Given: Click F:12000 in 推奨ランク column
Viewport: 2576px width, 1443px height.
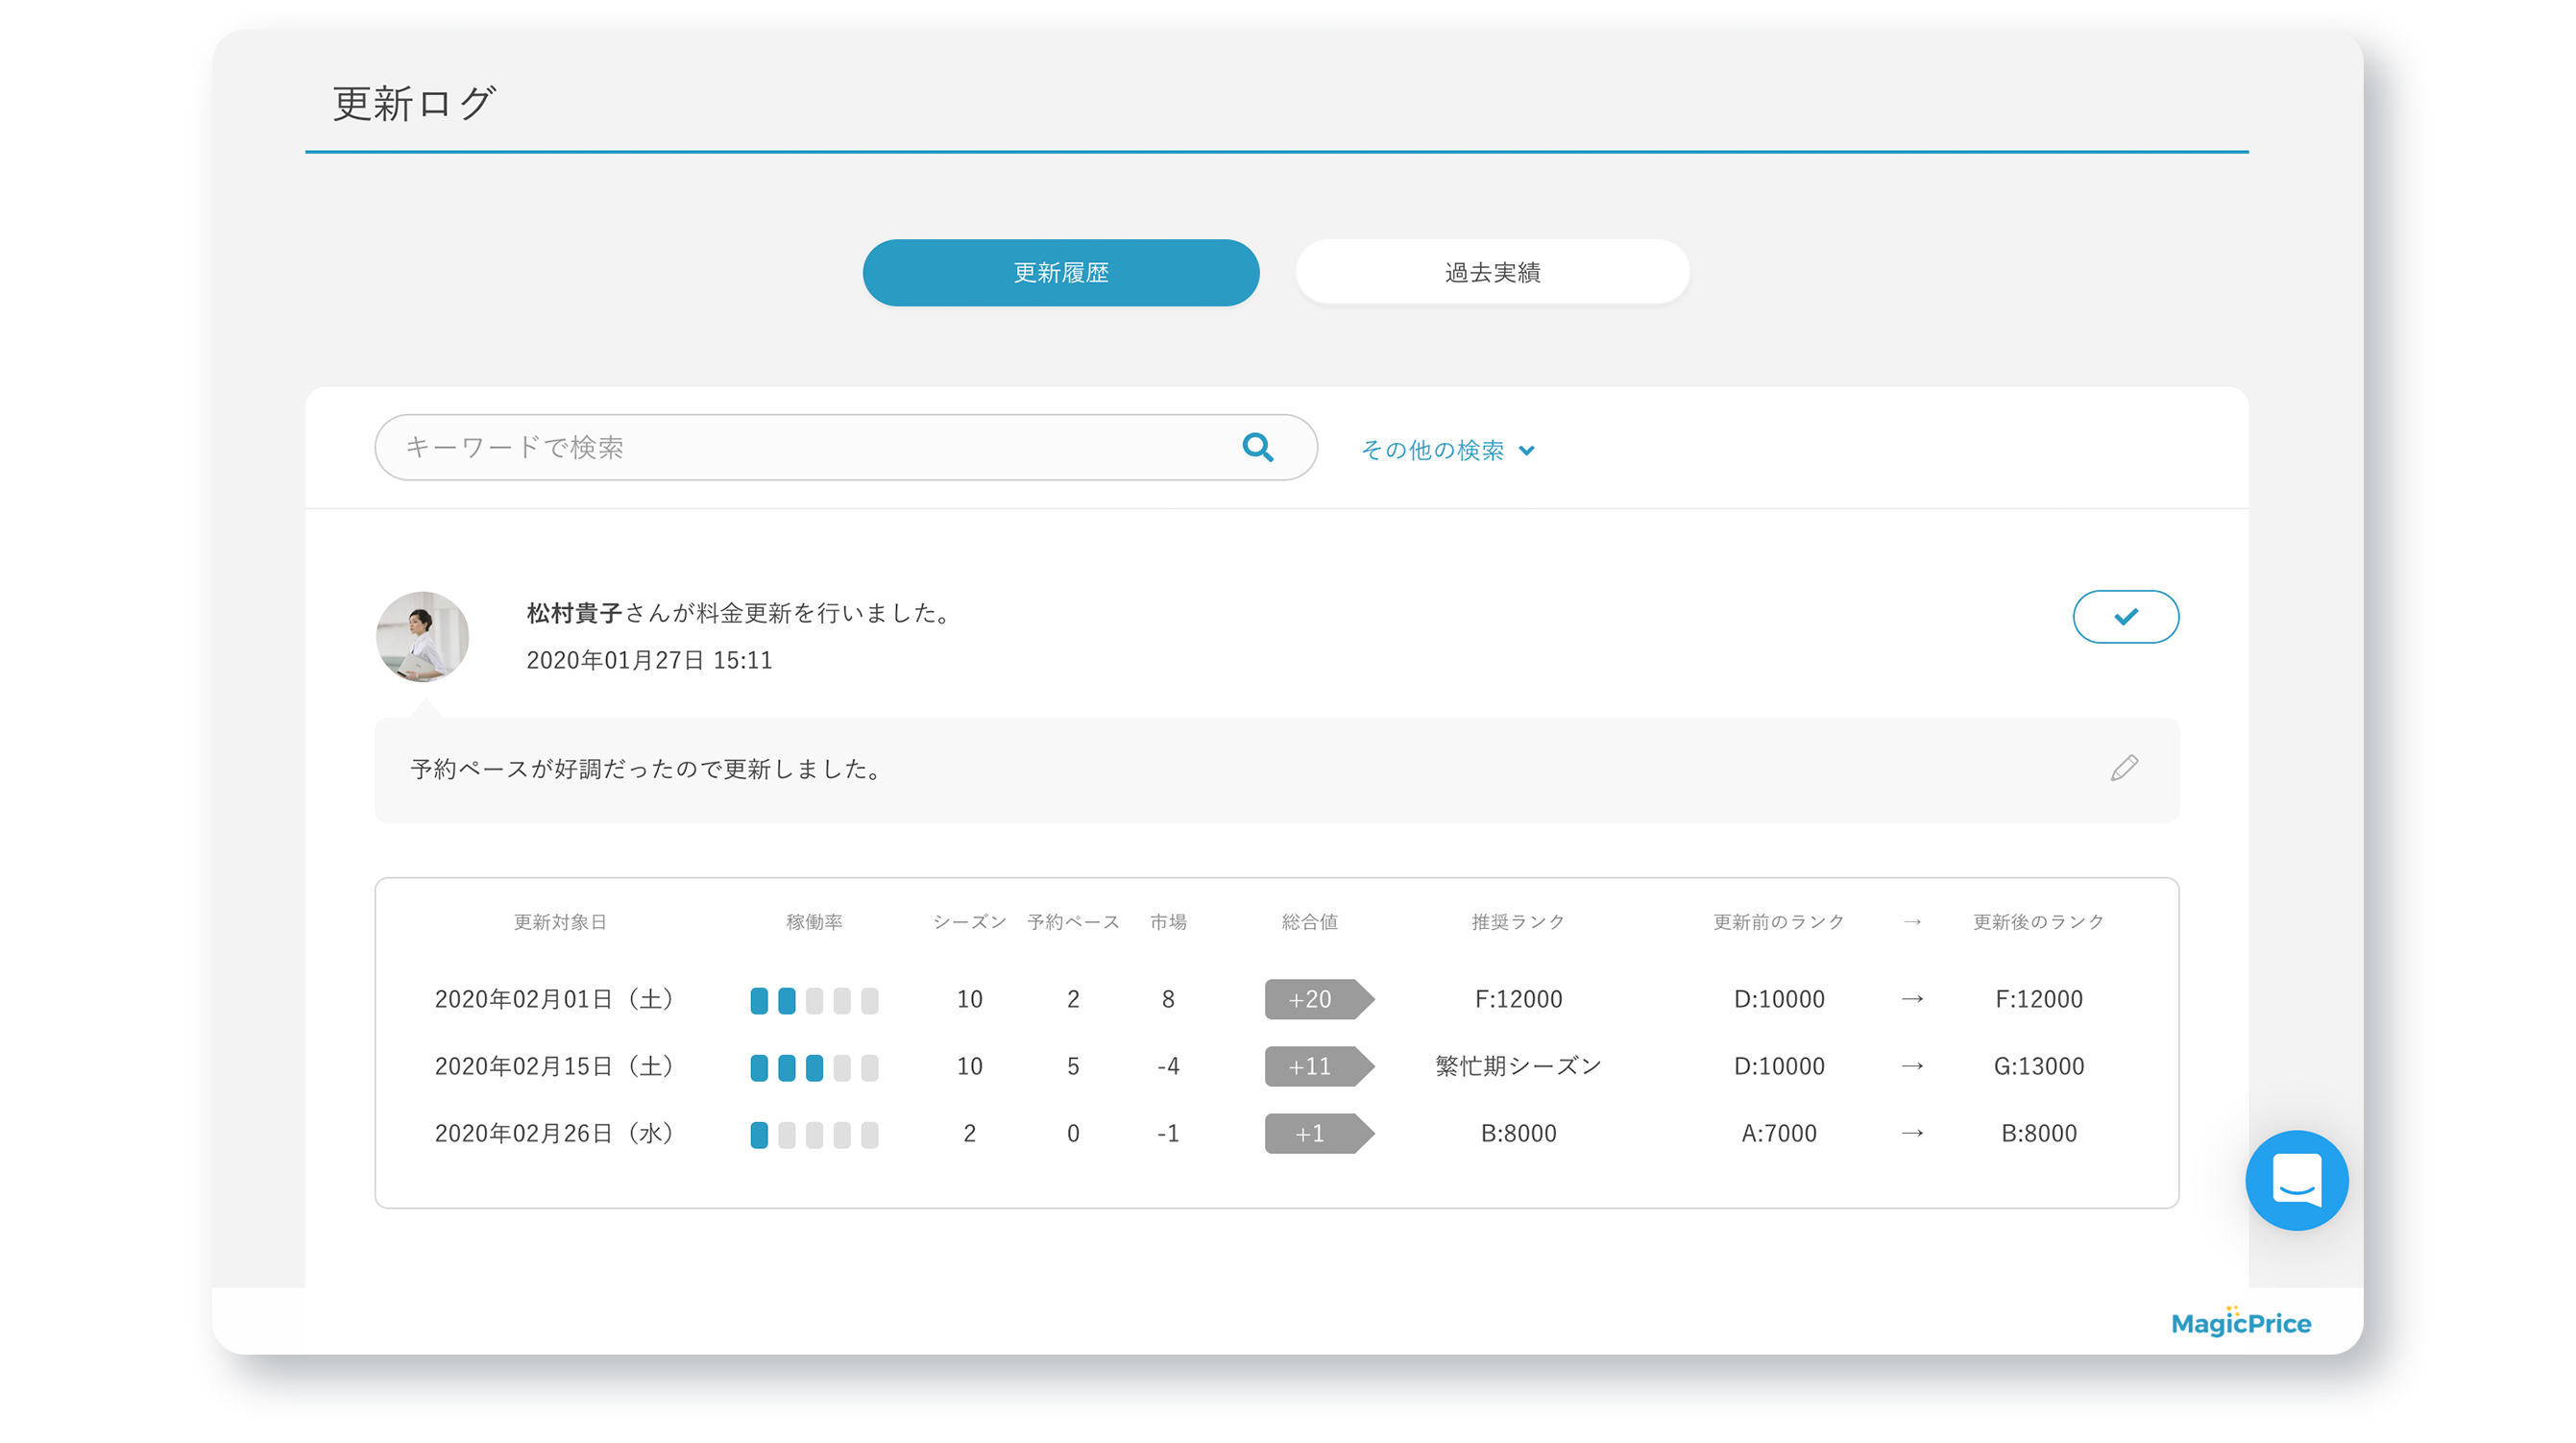Looking at the screenshot, I should (x=1518, y=999).
